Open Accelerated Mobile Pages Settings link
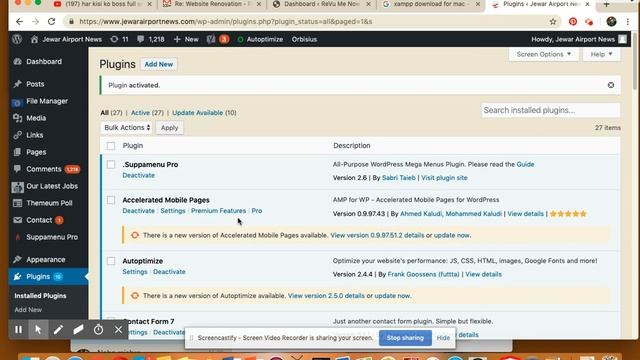Screen dimensions: 640x360 [x=173, y=211]
